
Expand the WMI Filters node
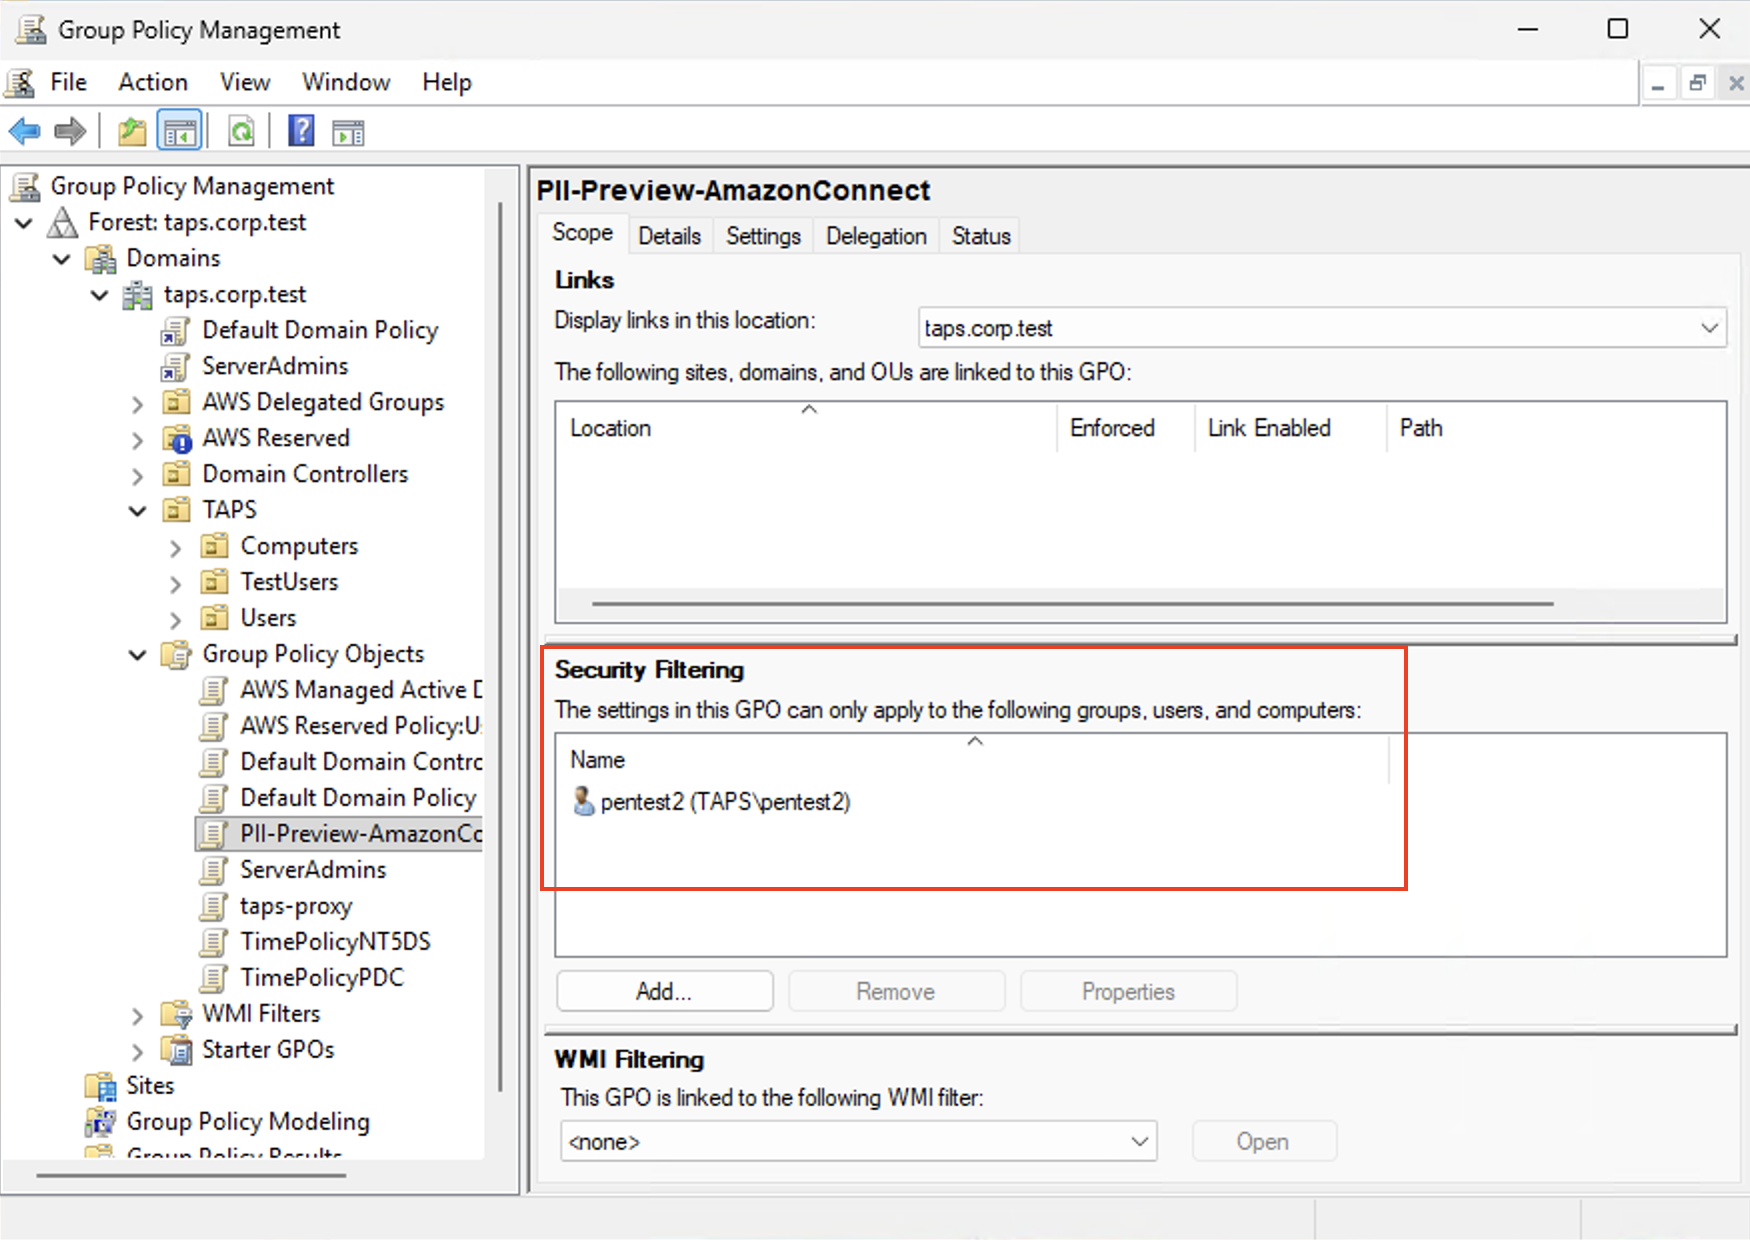(x=138, y=1015)
